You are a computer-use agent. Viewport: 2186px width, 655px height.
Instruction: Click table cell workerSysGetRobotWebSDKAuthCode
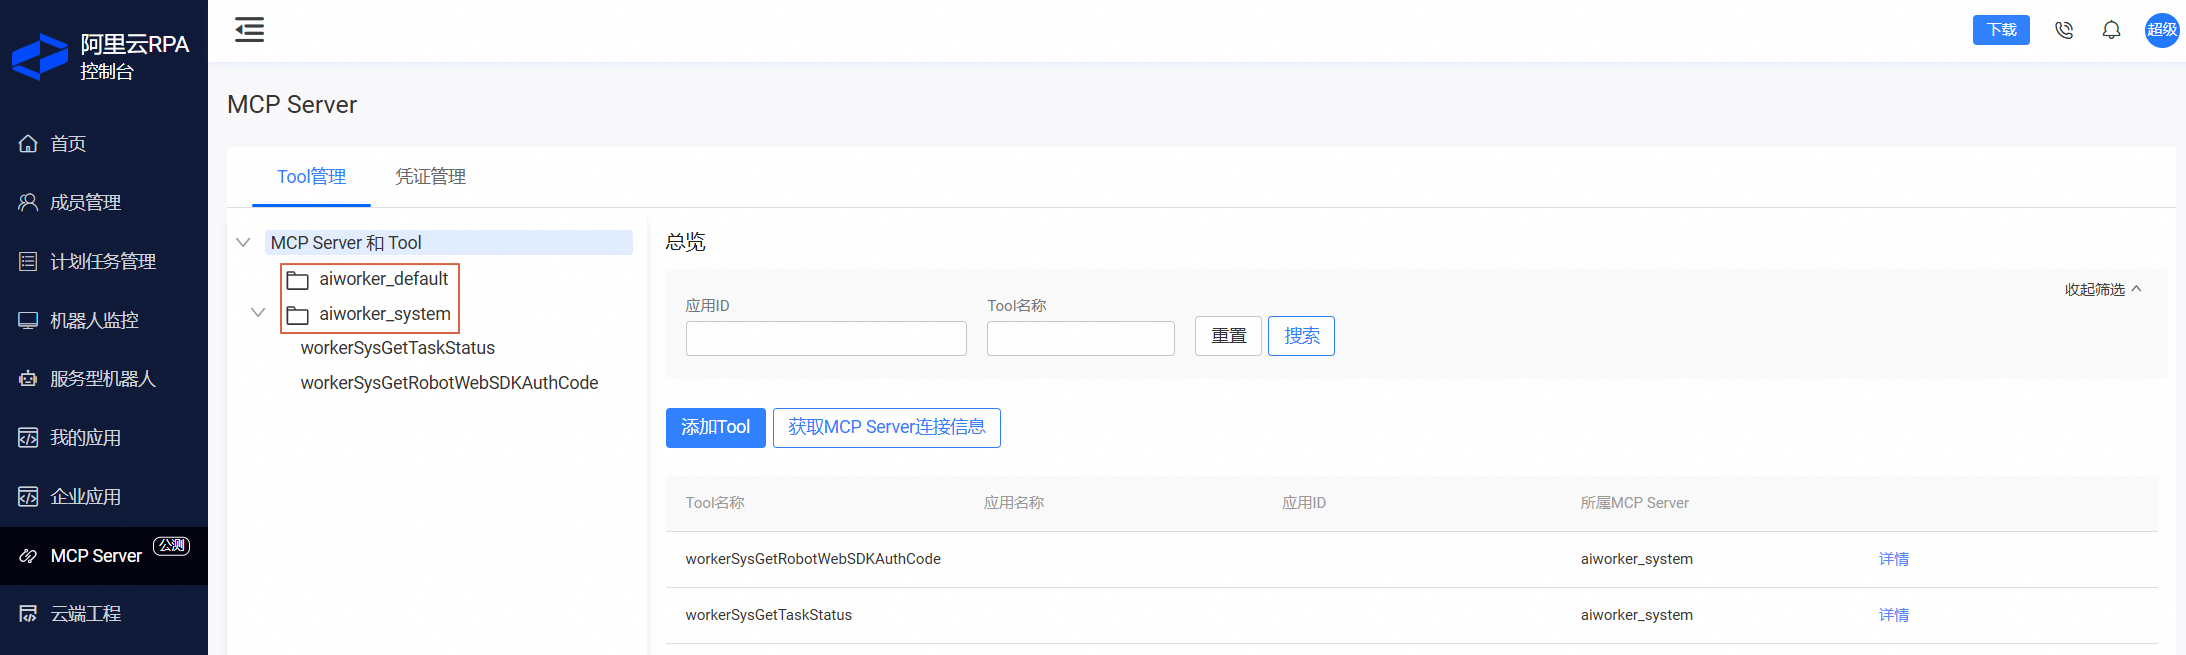813,559
